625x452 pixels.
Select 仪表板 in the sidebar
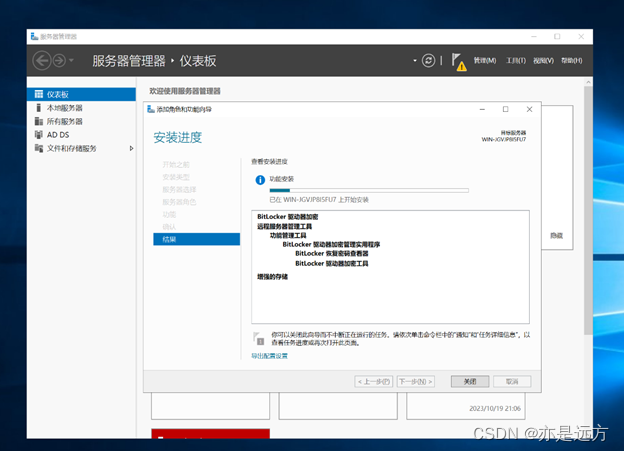pos(81,94)
